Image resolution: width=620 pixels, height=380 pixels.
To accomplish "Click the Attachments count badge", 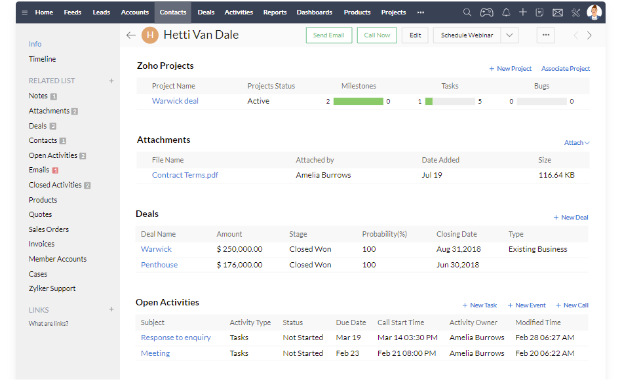I will 74,112.
